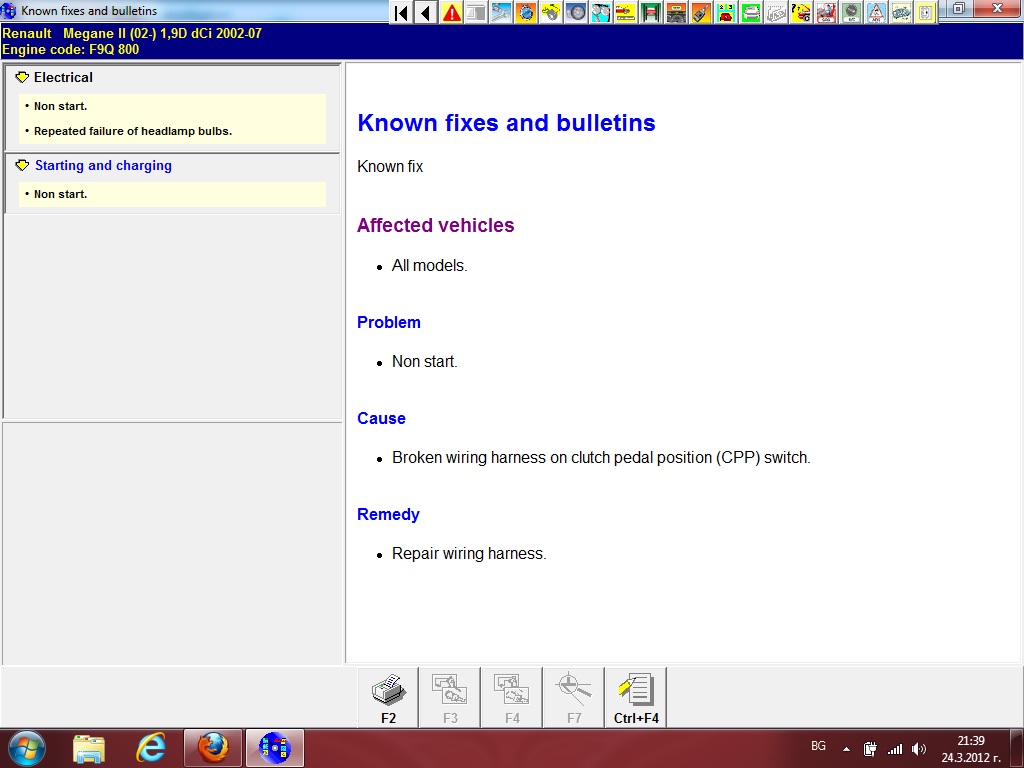Image resolution: width=1024 pixels, height=768 pixels.
Task: Click the back arrow in the toolbar
Action: point(426,13)
